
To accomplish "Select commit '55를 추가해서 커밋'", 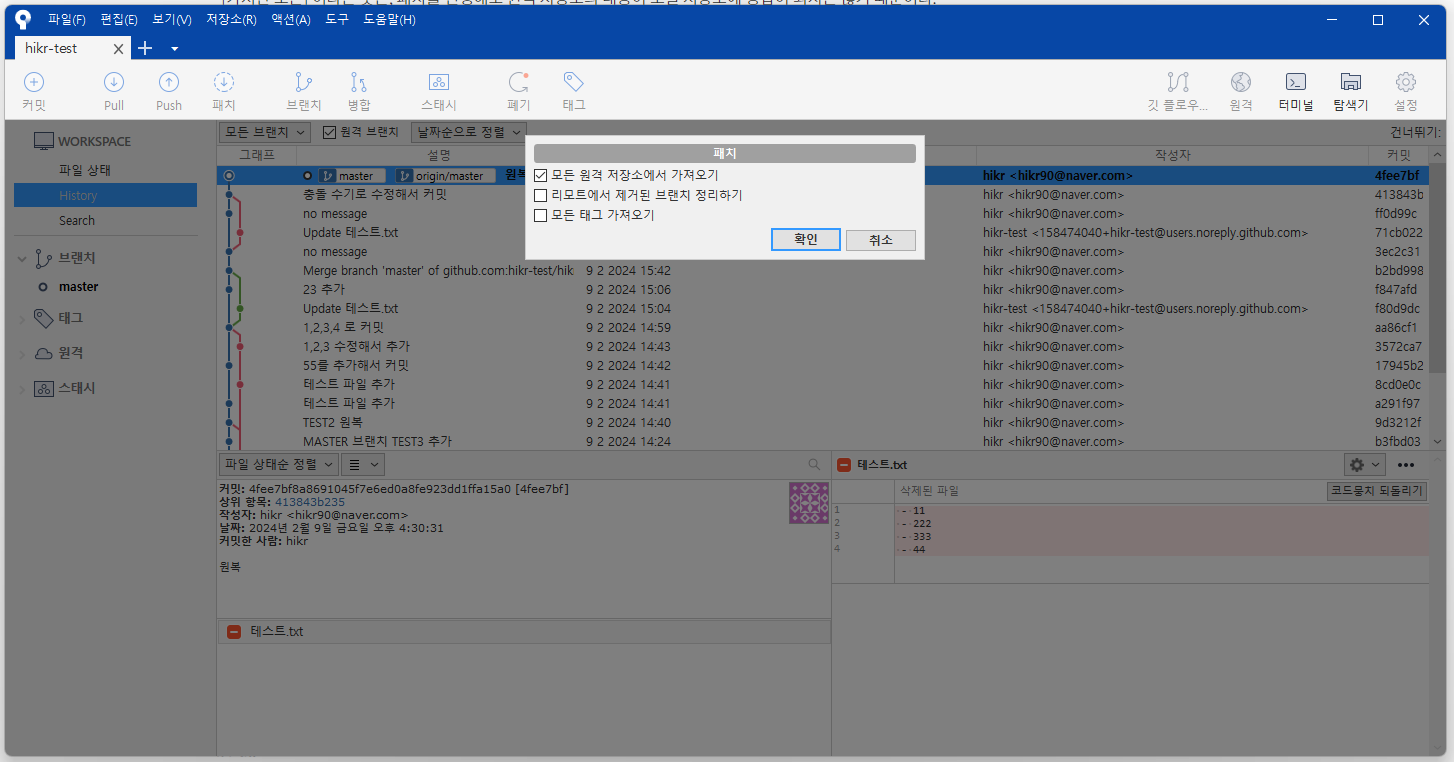I will click(x=823, y=365).
